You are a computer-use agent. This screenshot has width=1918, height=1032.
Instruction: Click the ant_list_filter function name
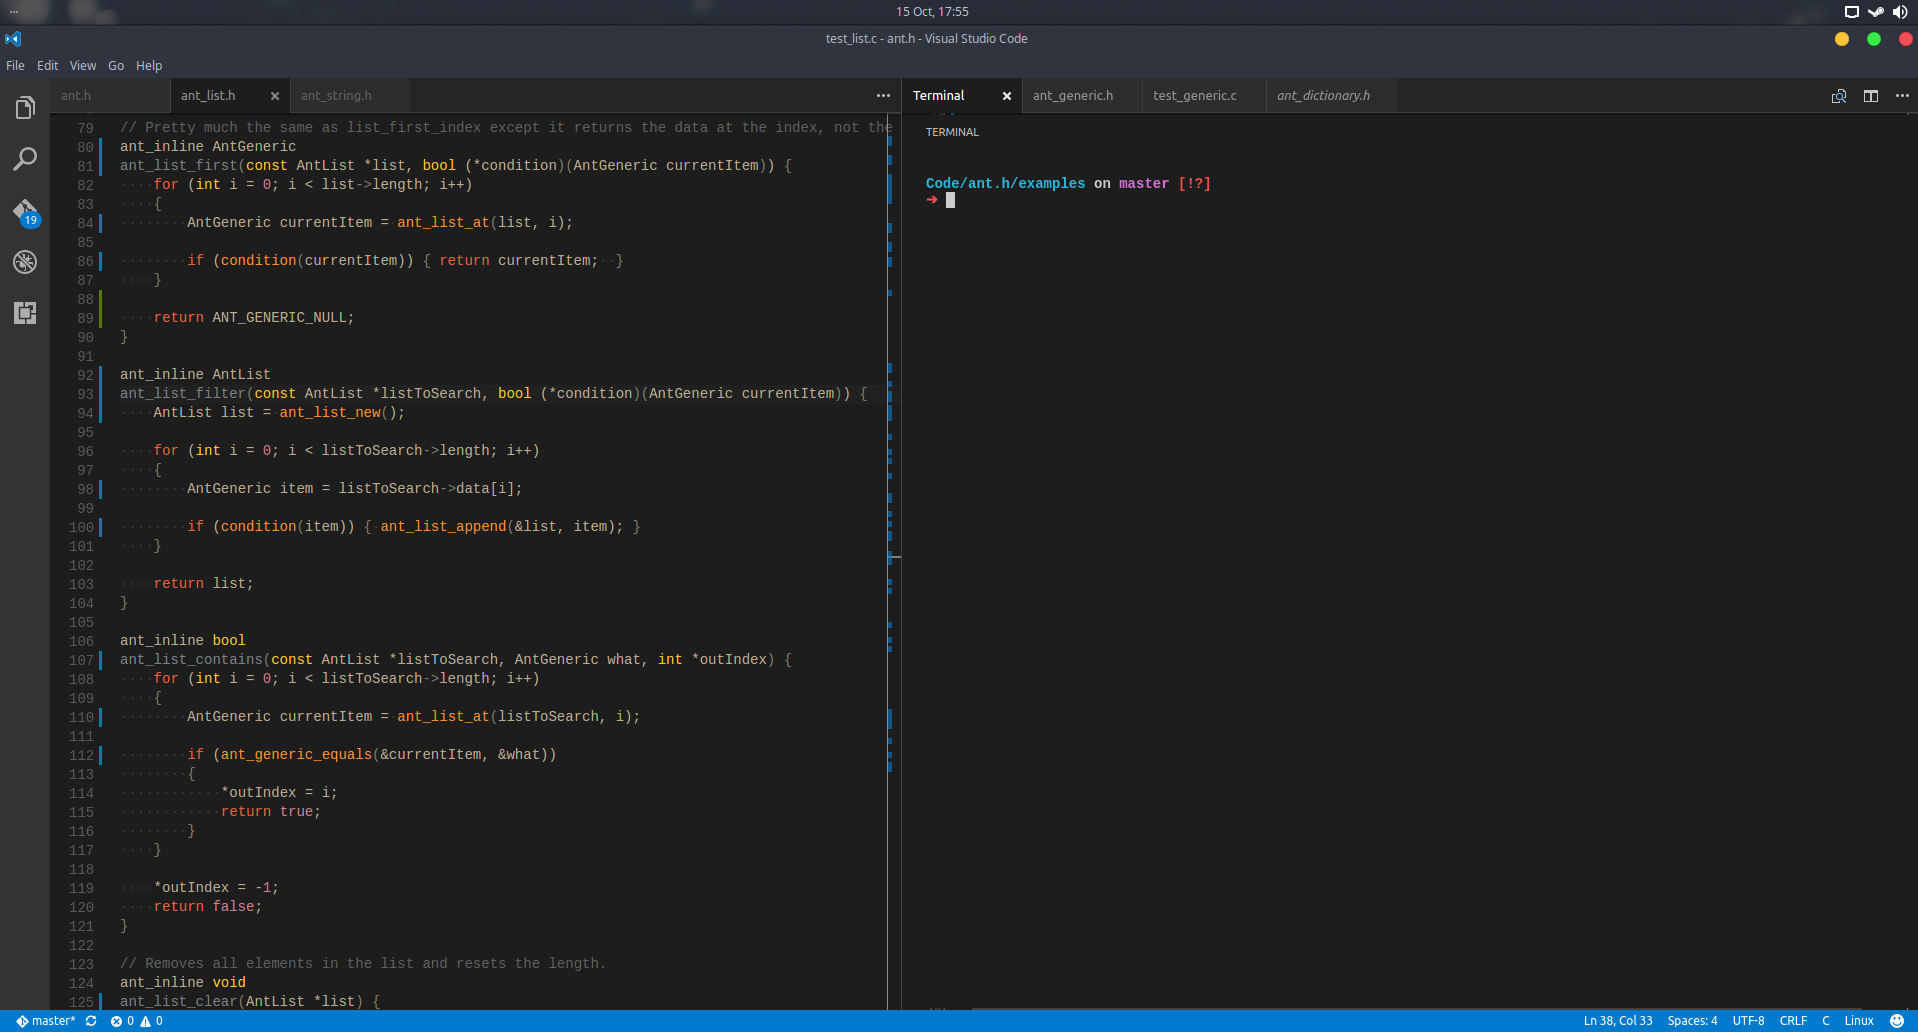tap(183, 394)
